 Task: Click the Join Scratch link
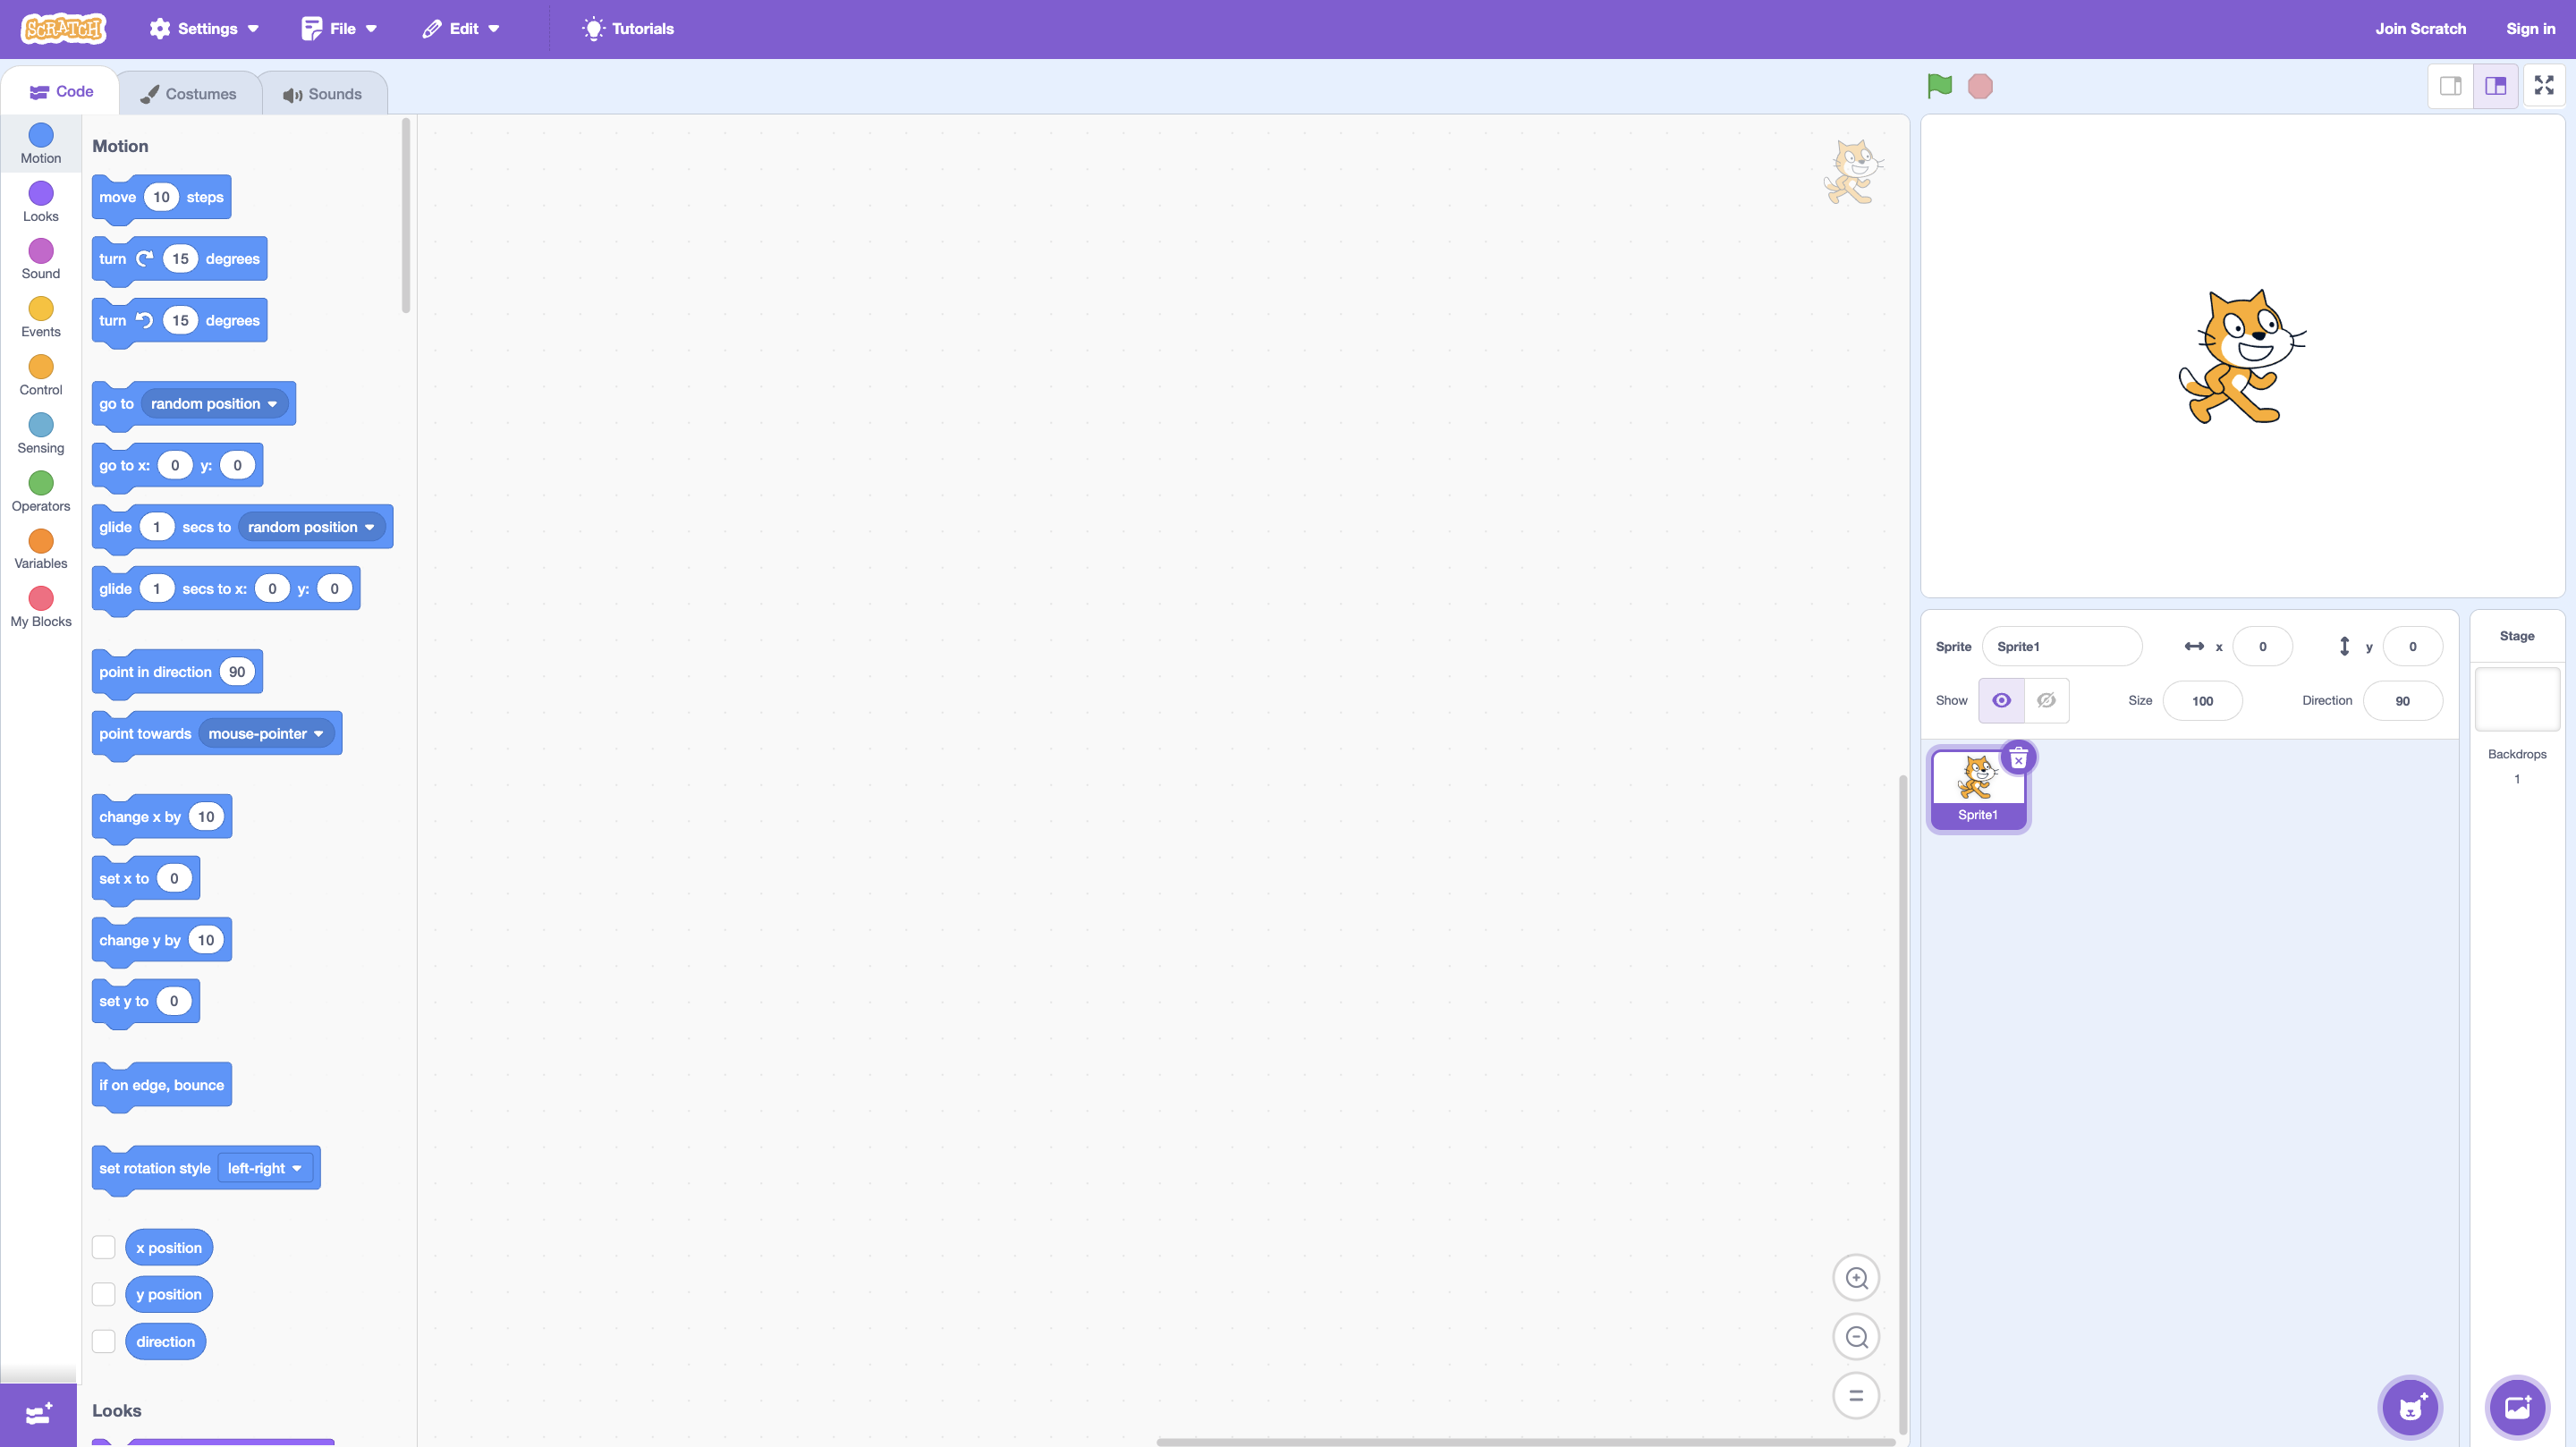pyautogui.click(x=2420, y=29)
